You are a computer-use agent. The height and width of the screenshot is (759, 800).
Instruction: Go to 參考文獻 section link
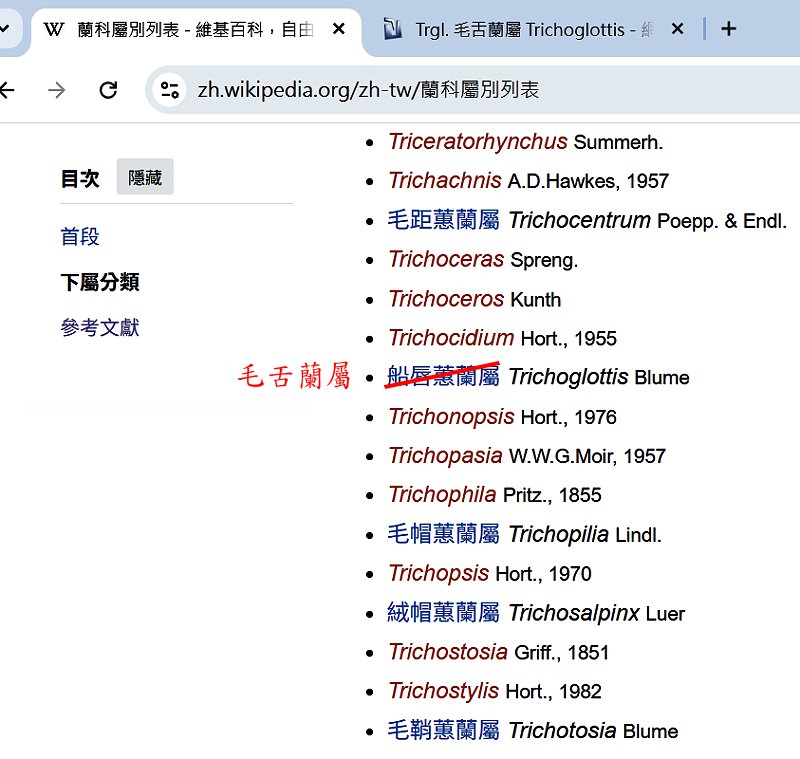click(x=100, y=327)
